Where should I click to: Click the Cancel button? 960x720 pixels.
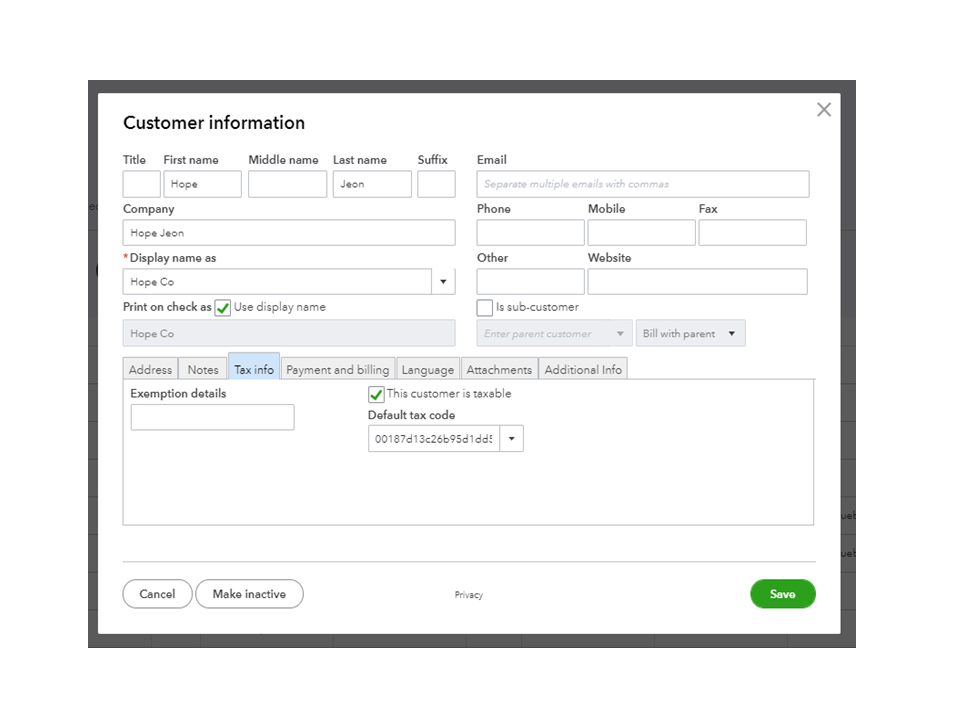point(157,594)
